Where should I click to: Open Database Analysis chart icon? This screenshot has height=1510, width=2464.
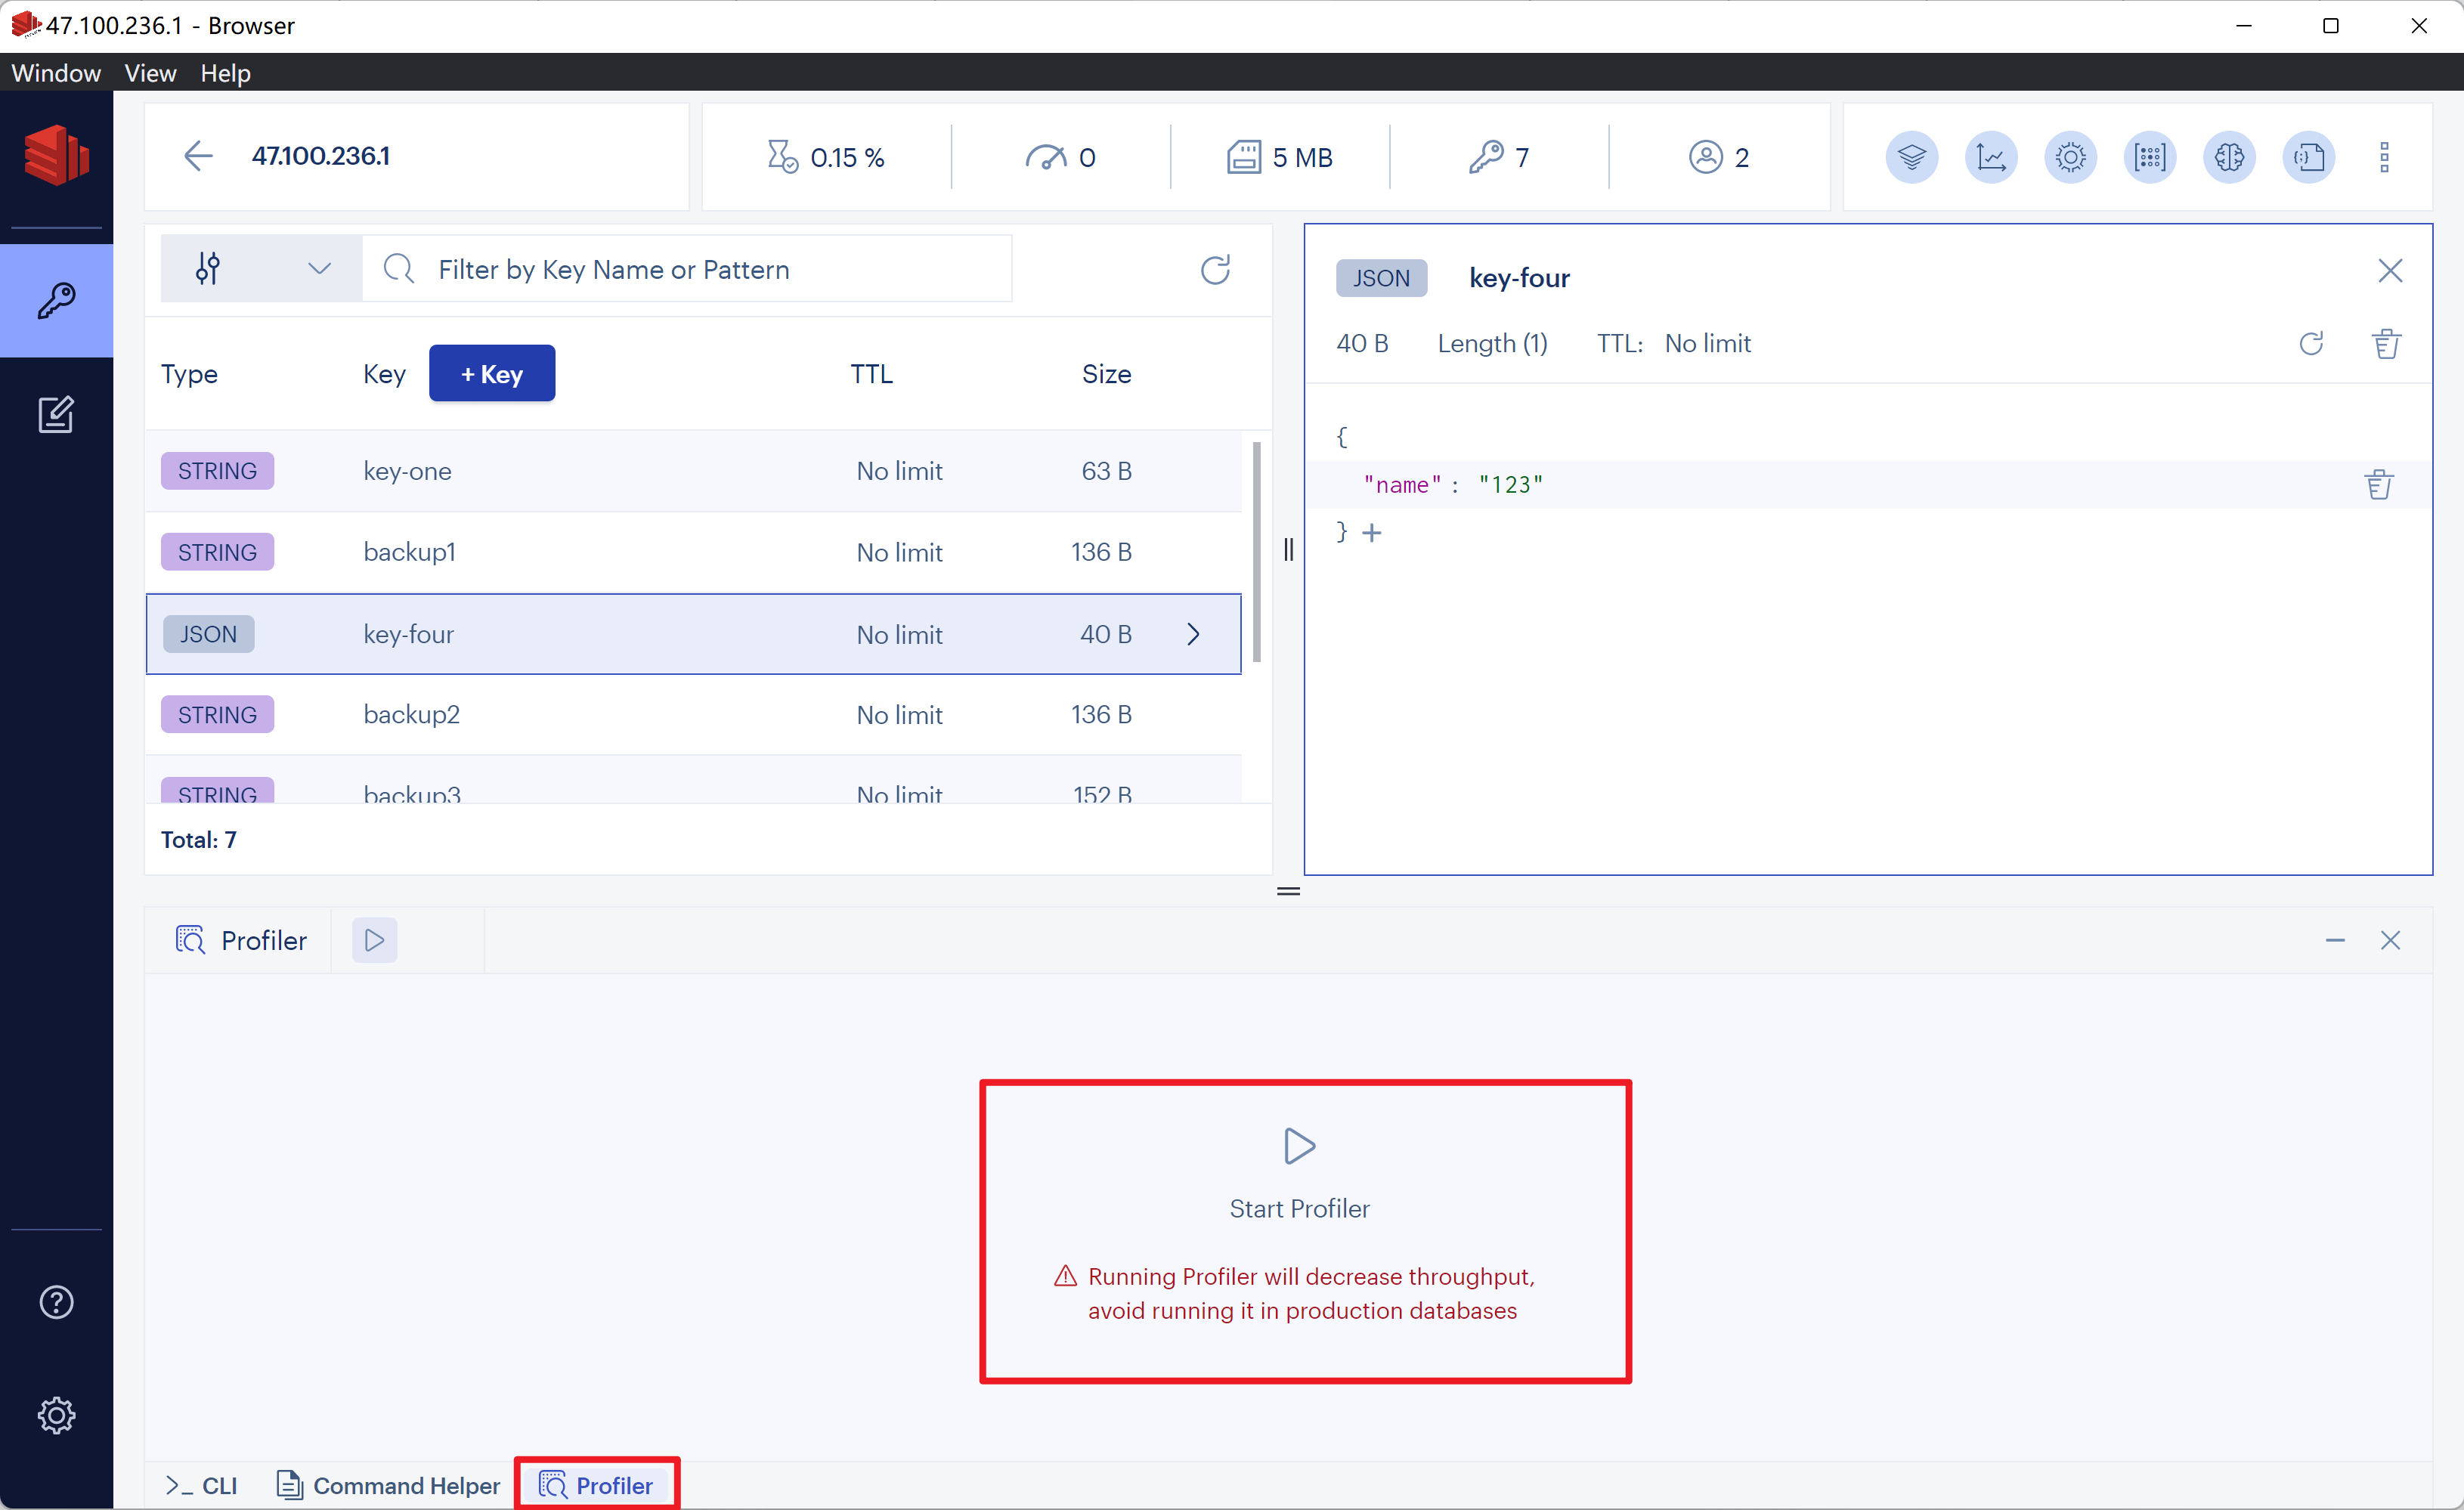click(1991, 157)
